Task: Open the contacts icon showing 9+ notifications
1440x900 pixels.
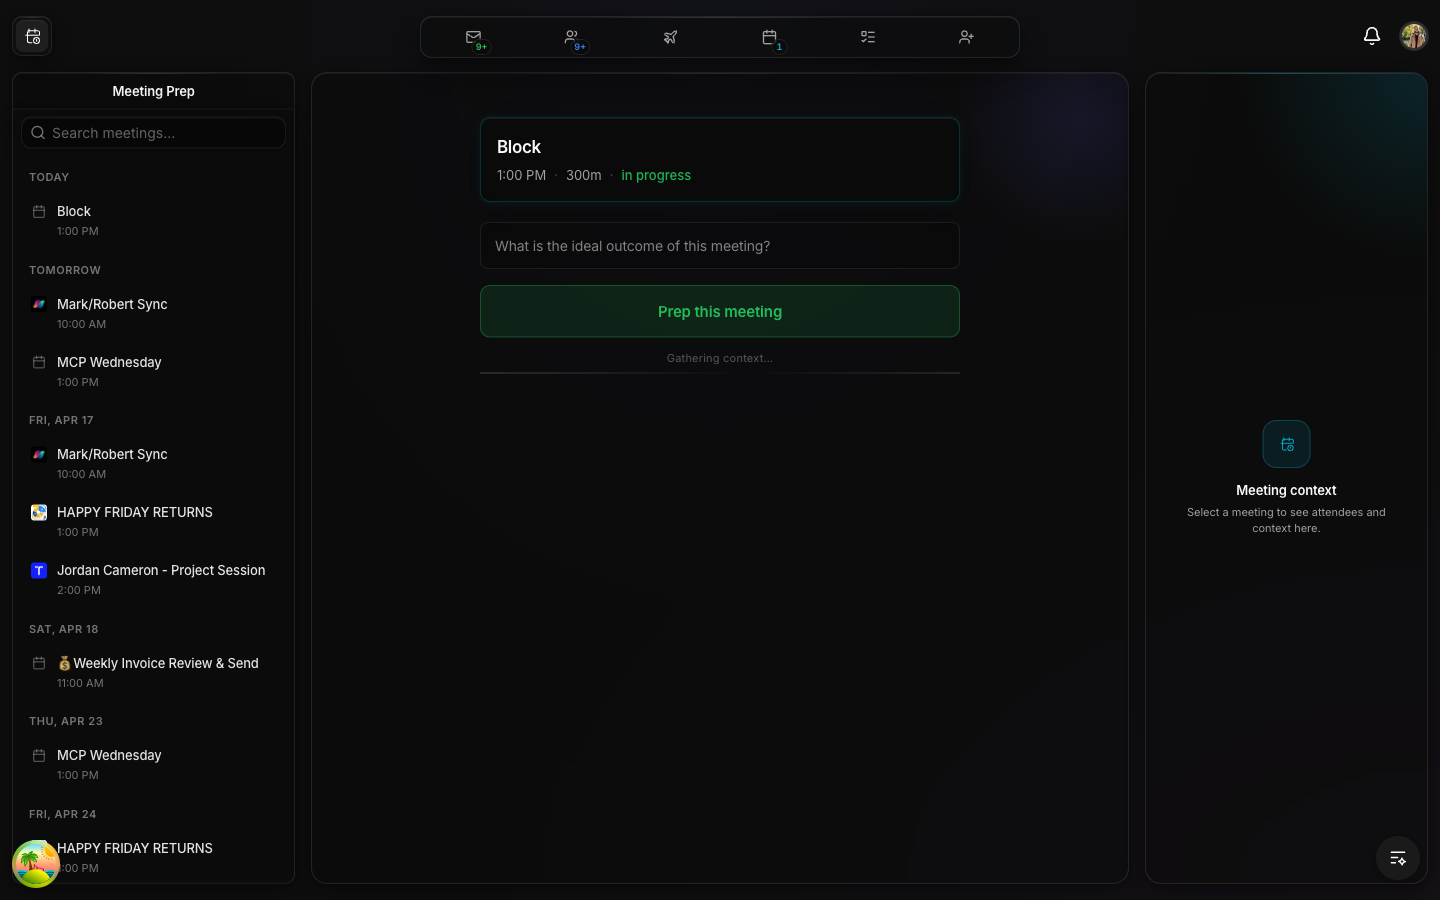Action: pyautogui.click(x=572, y=36)
